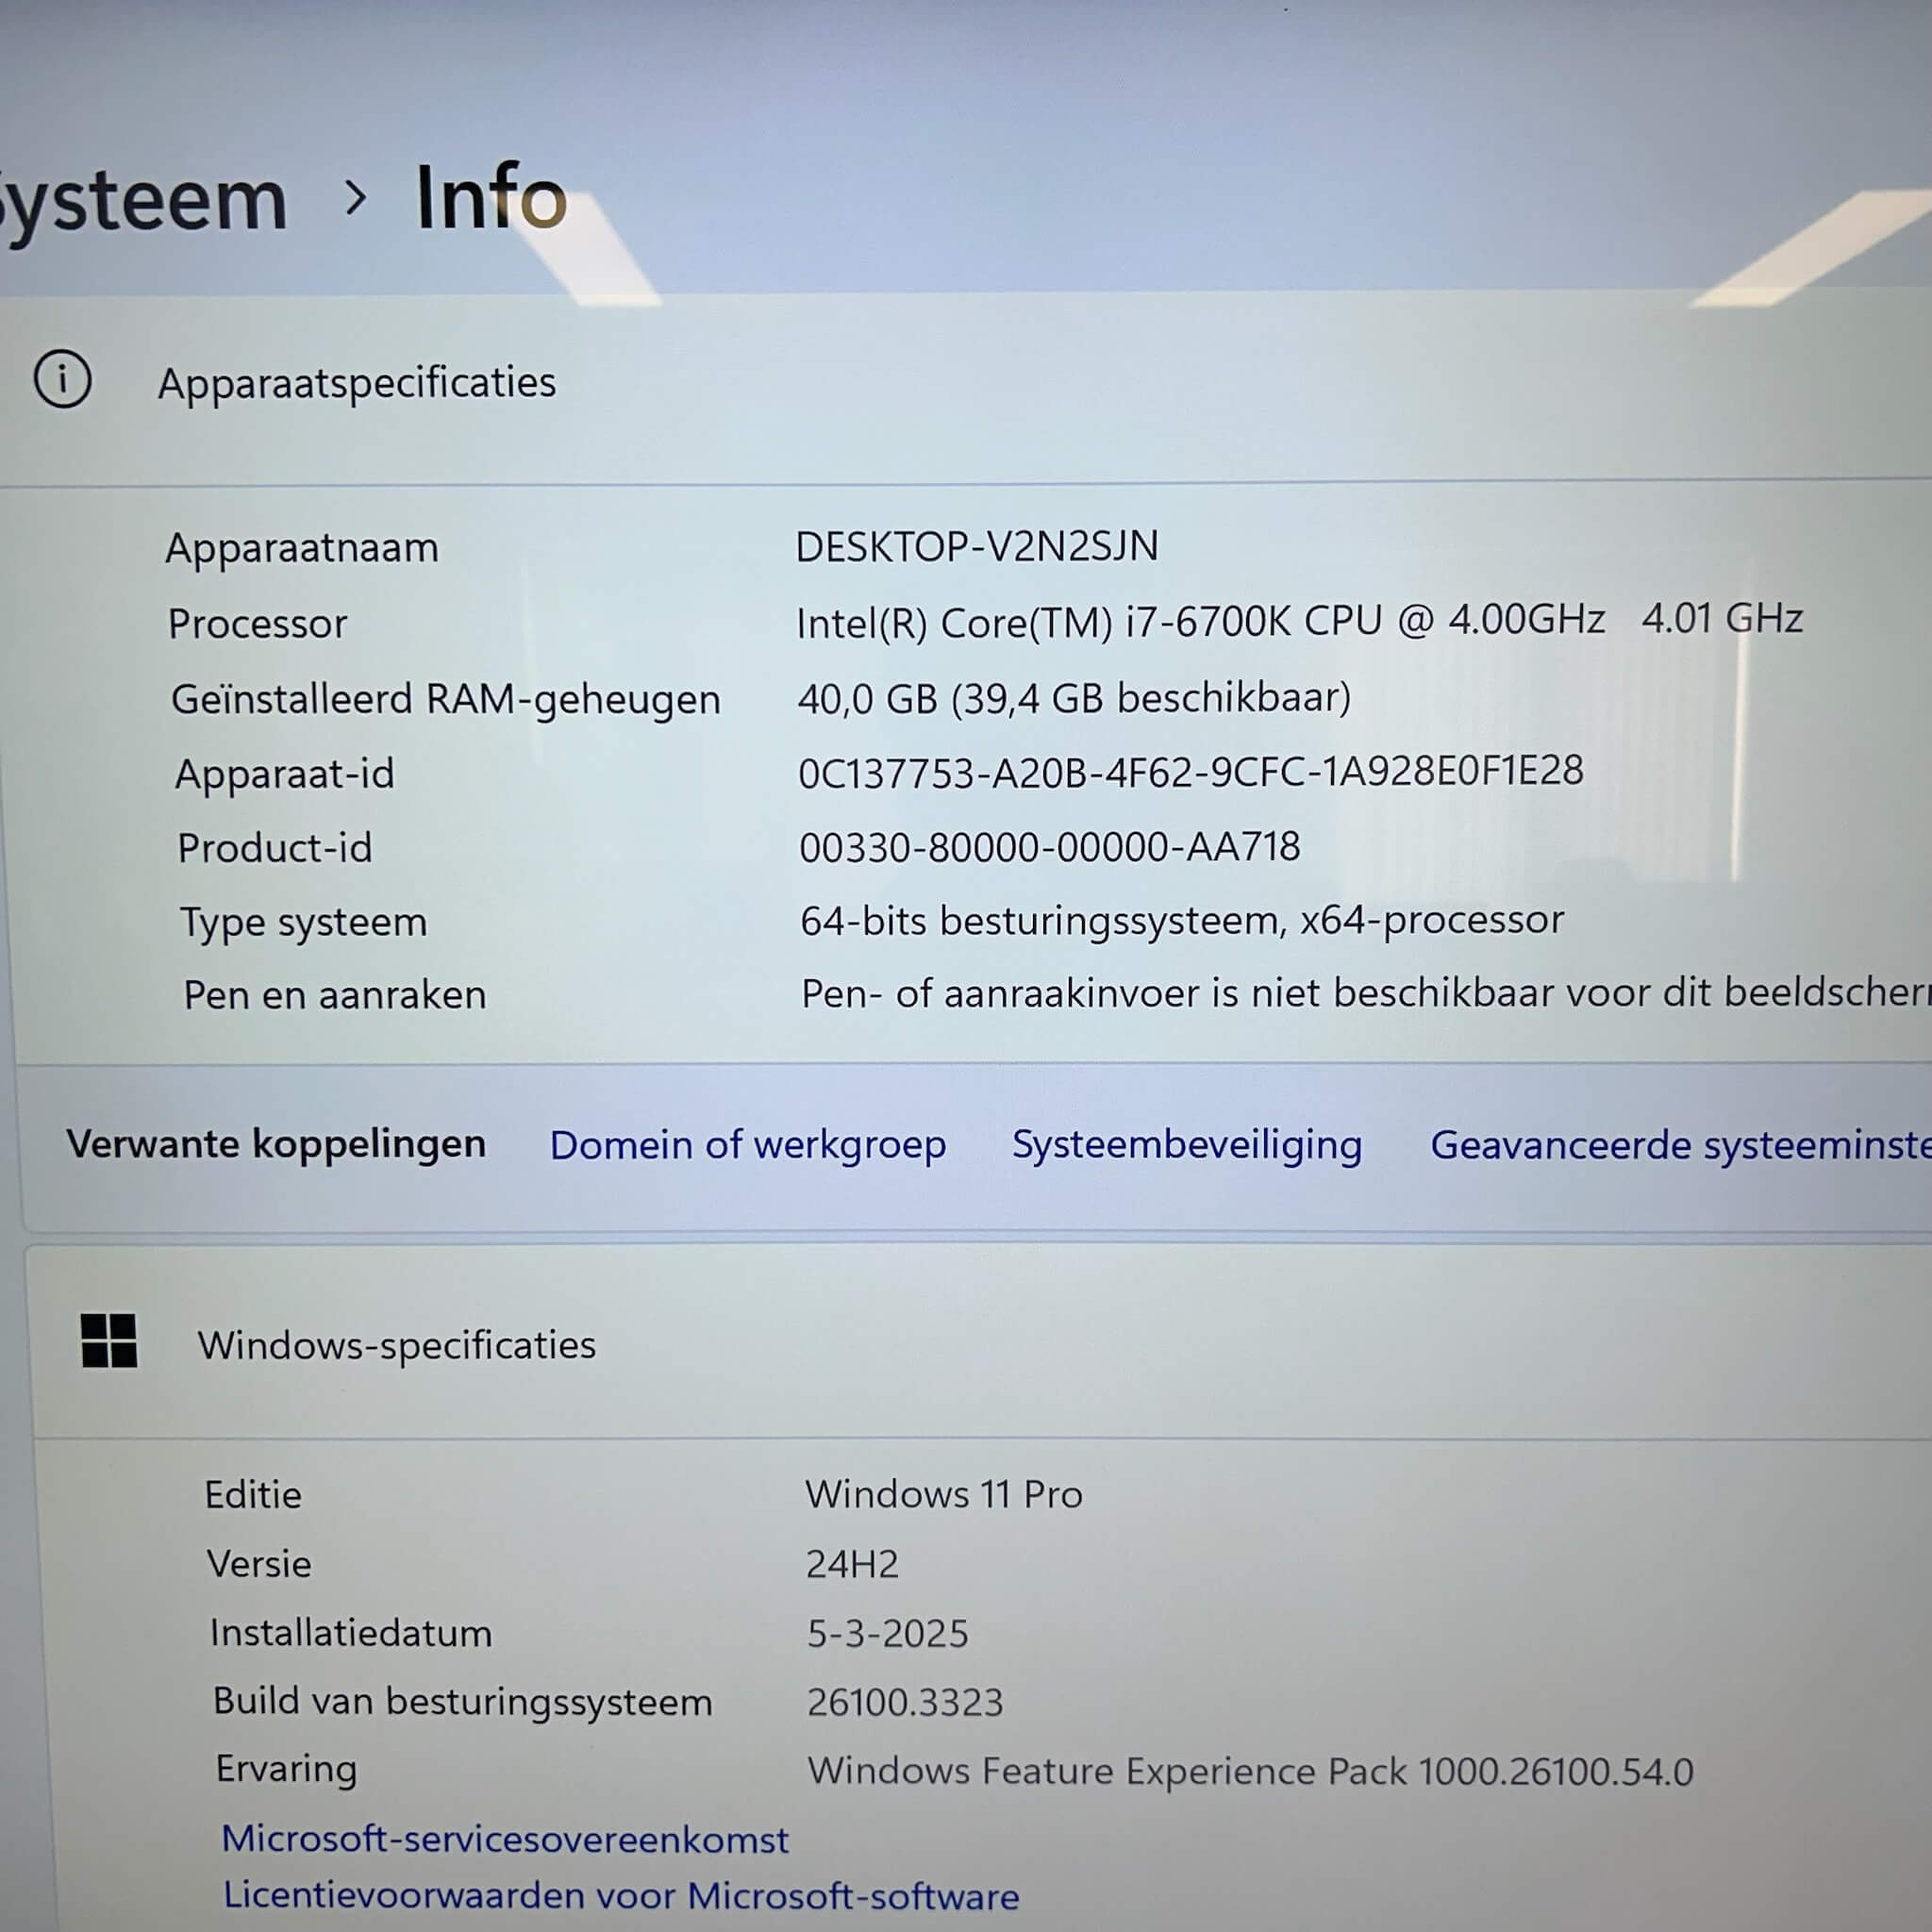
Task: Click the breadcrumb chevron before Info
Action: click(355, 198)
